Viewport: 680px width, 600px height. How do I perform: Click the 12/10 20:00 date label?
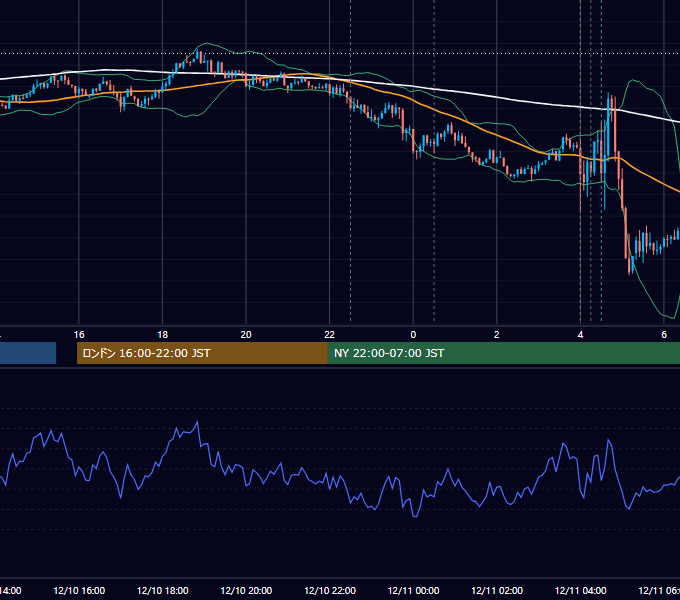coord(246,591)
